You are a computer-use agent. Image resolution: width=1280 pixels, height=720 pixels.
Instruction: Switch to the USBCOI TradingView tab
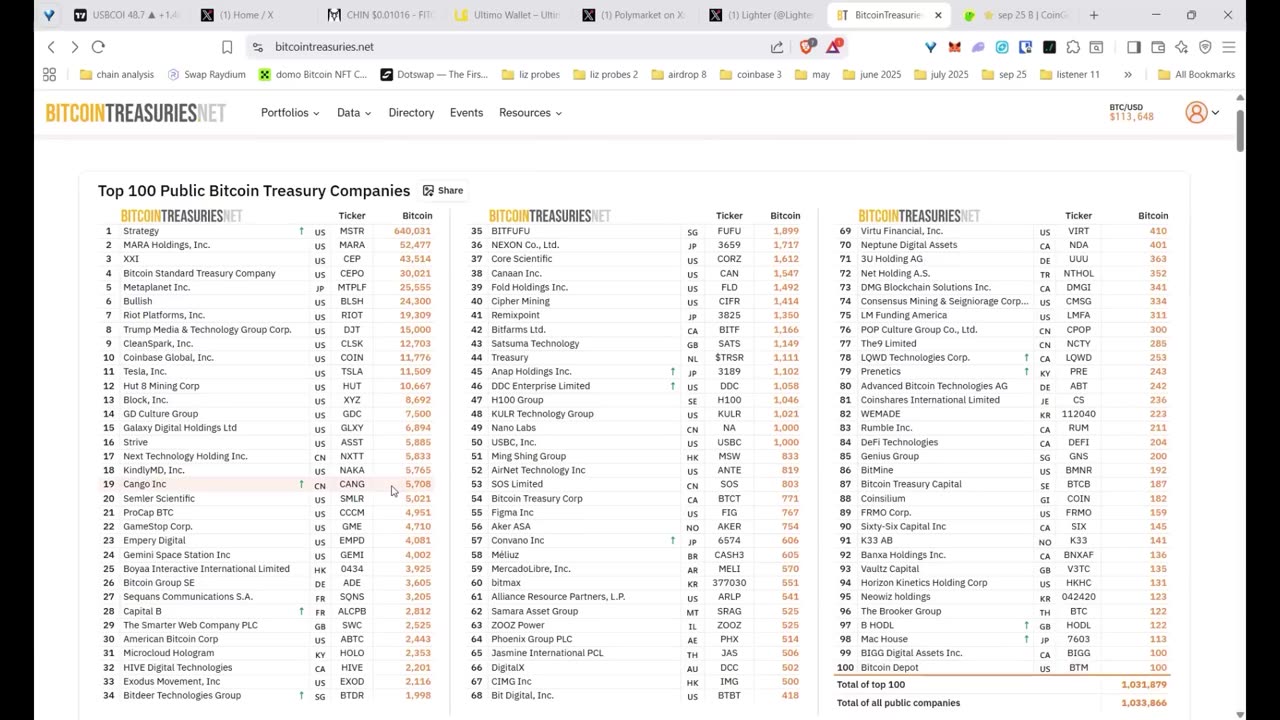(126, 15)
